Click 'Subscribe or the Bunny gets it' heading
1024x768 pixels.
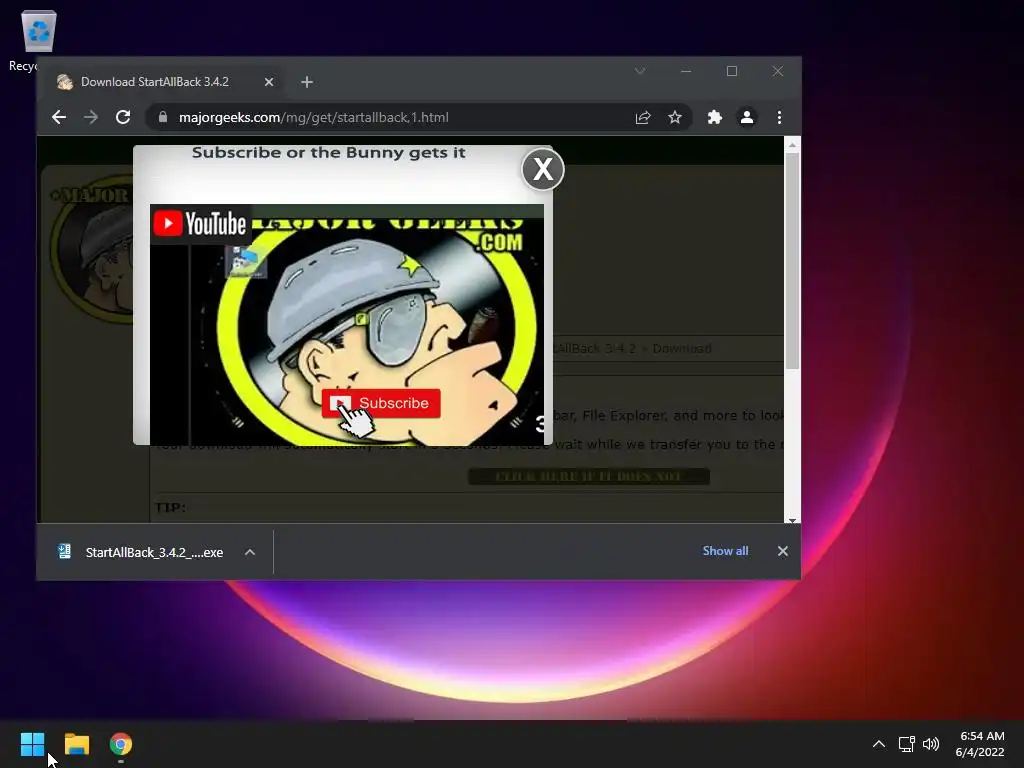[328, 153]
